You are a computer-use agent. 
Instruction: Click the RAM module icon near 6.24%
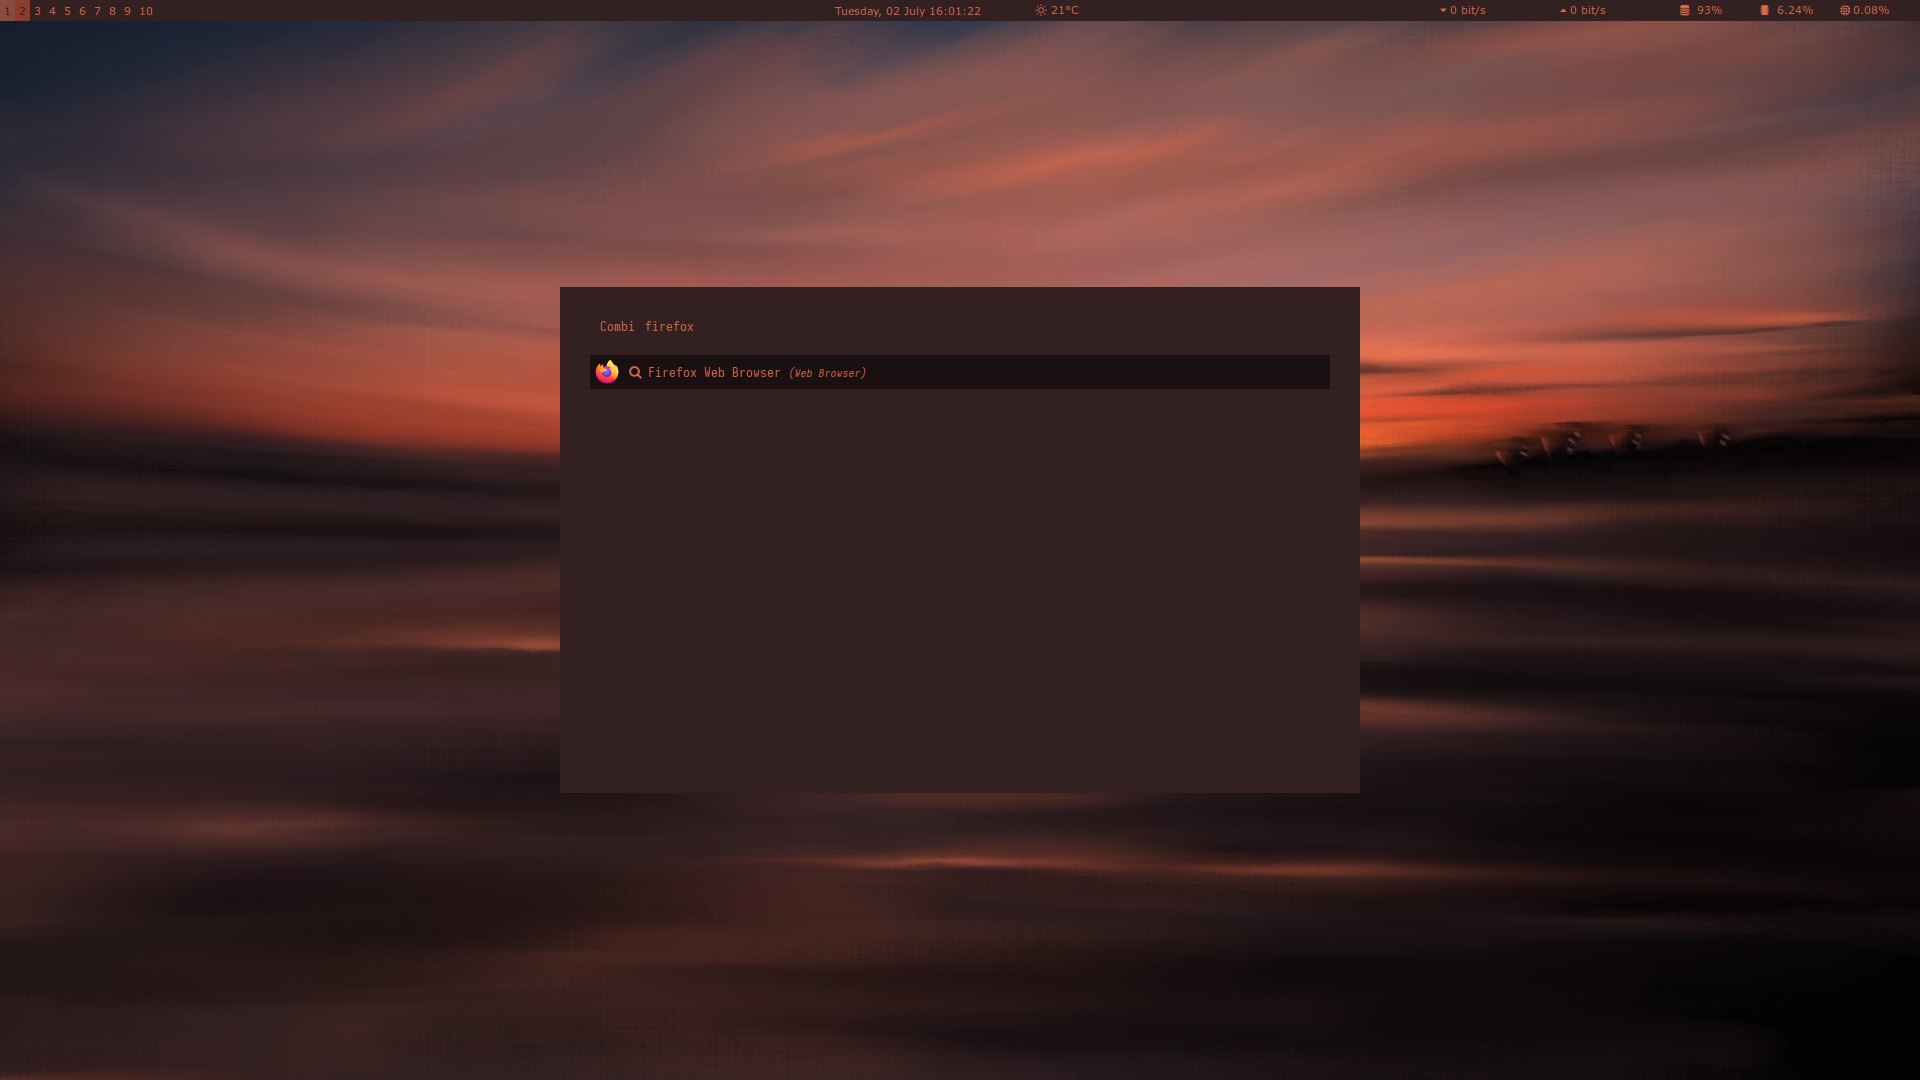[1765, 11]
